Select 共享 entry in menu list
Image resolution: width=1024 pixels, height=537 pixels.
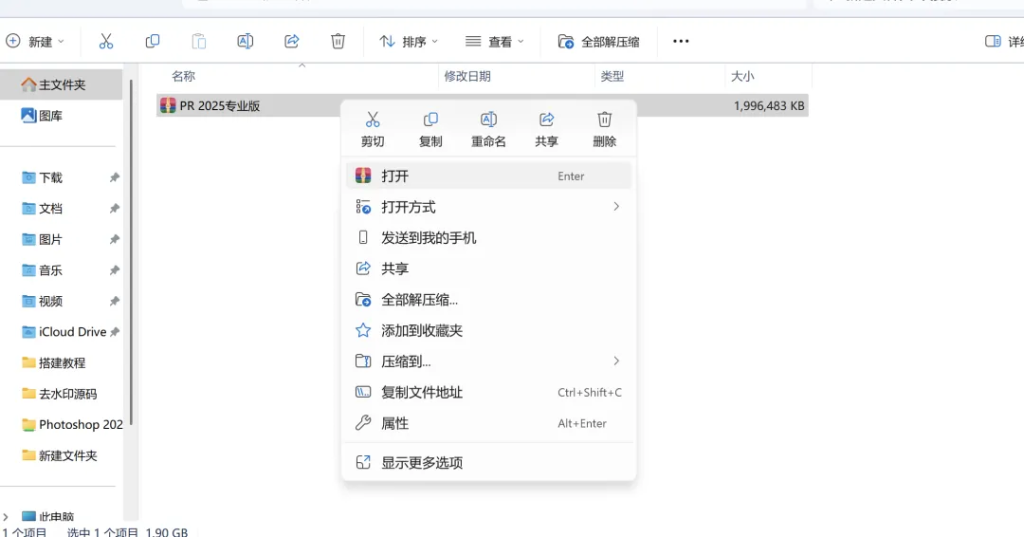488,268
